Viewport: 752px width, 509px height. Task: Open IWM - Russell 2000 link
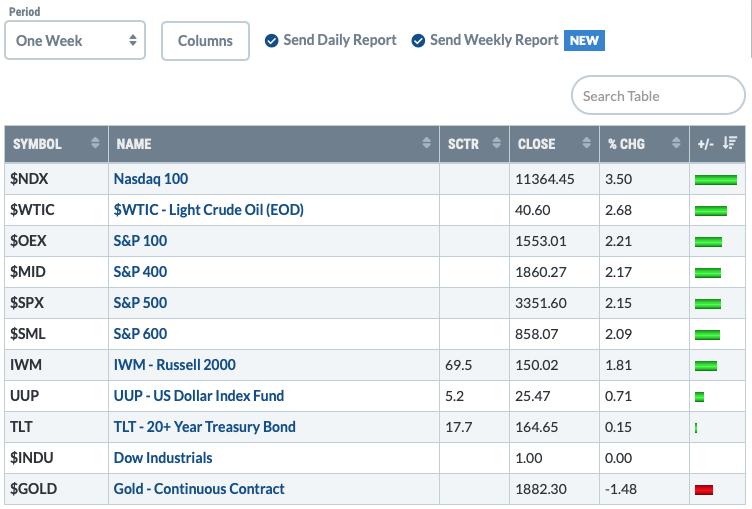[x=175, y=365]
